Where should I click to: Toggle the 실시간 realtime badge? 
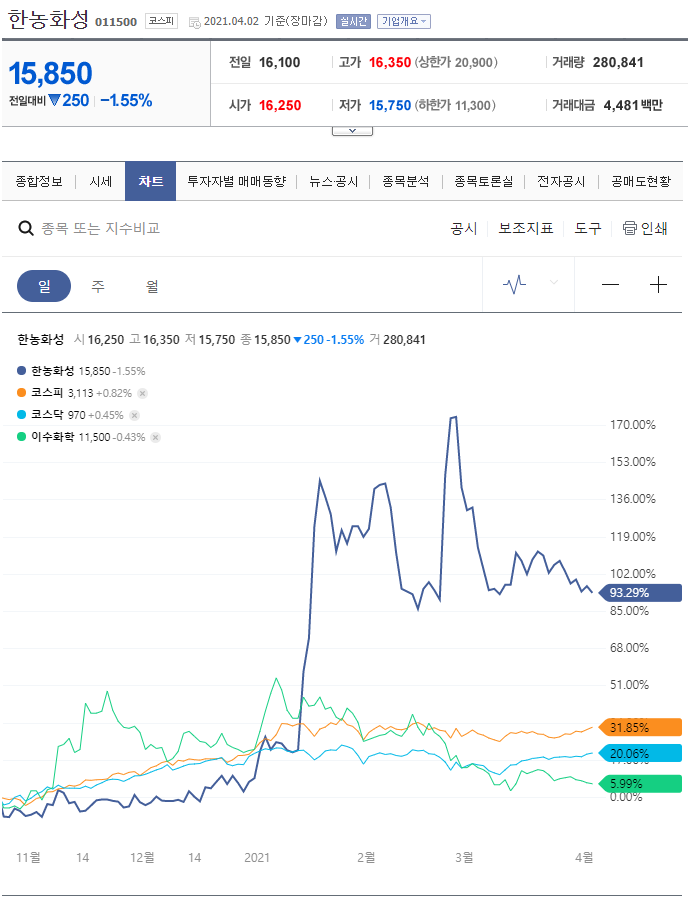pos(353,21)
